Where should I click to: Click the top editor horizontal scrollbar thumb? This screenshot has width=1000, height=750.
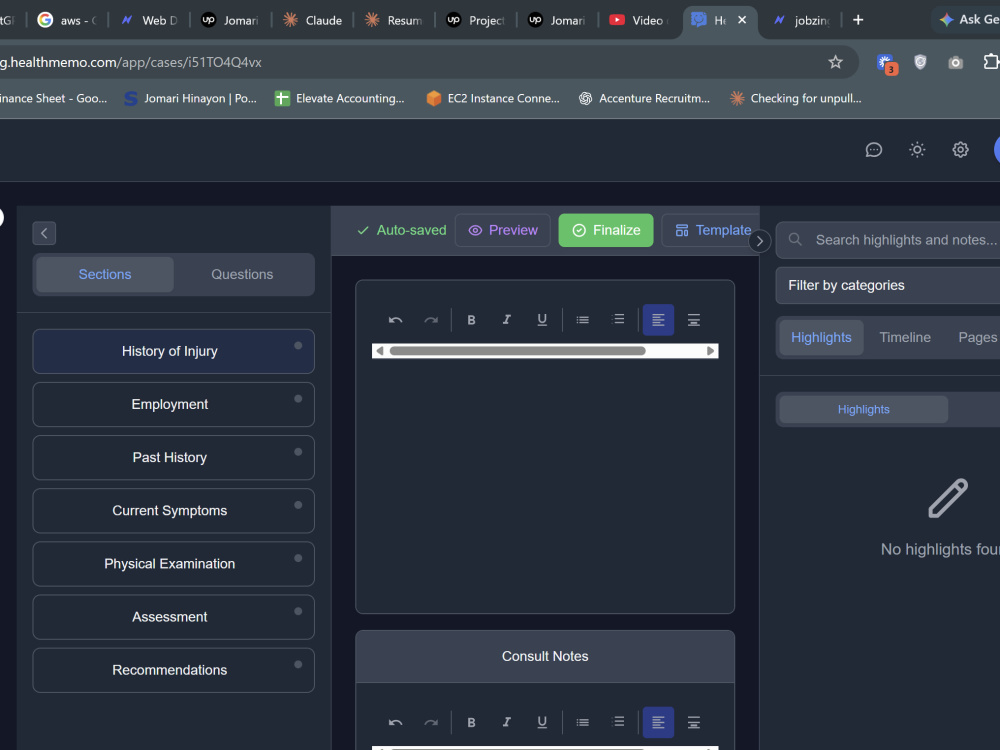pos(517,351)
